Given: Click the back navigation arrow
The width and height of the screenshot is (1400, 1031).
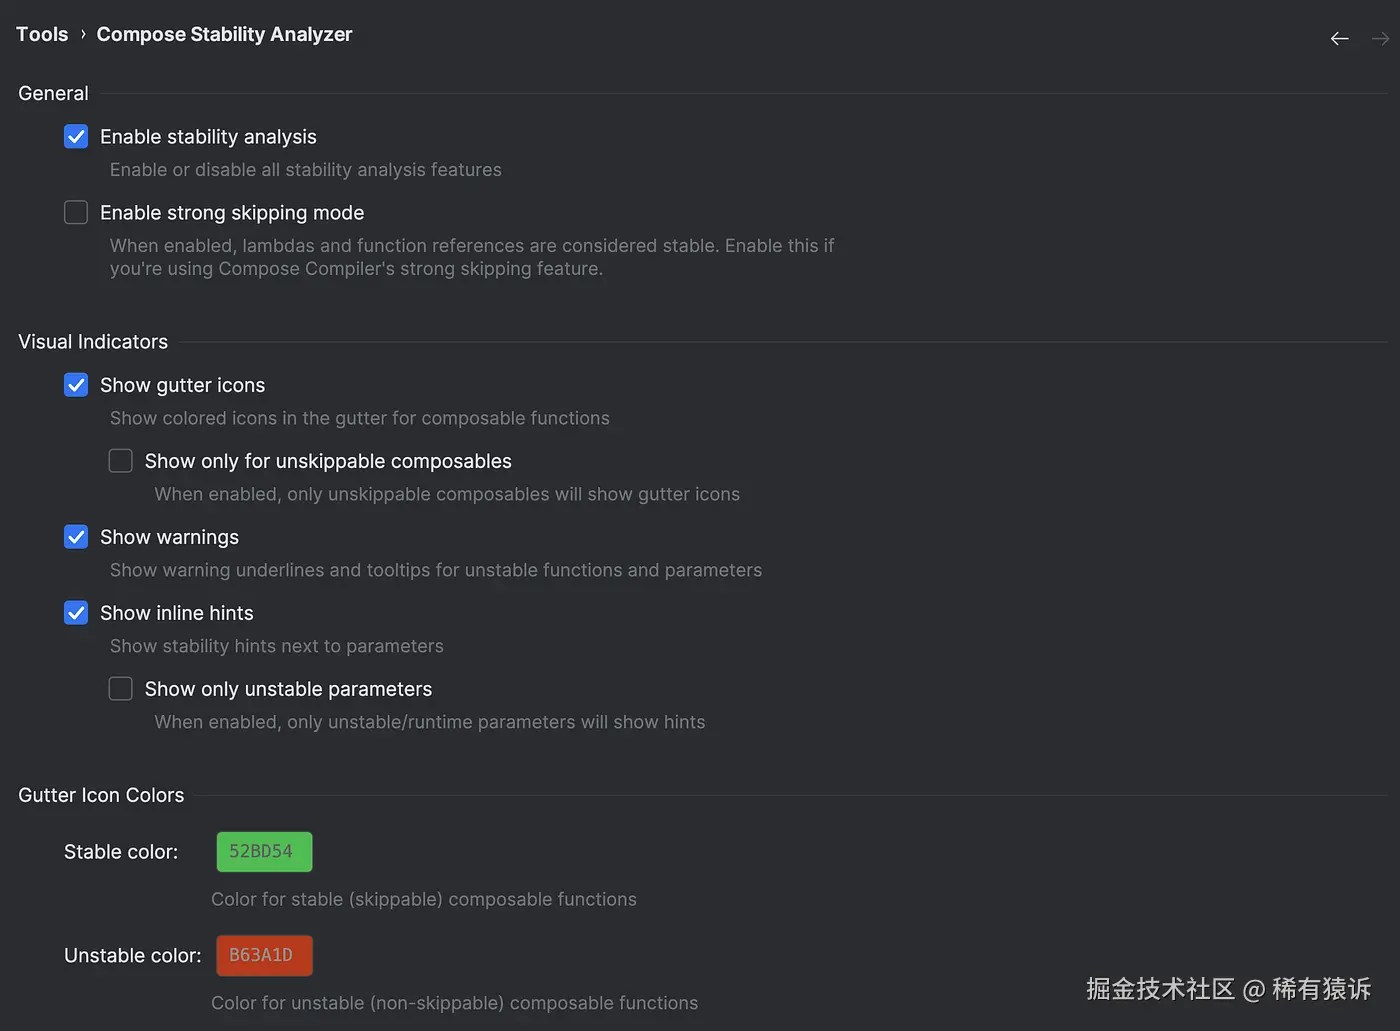Looking at the screenshot, I should pyautogui.click(x=1339, y=39).
